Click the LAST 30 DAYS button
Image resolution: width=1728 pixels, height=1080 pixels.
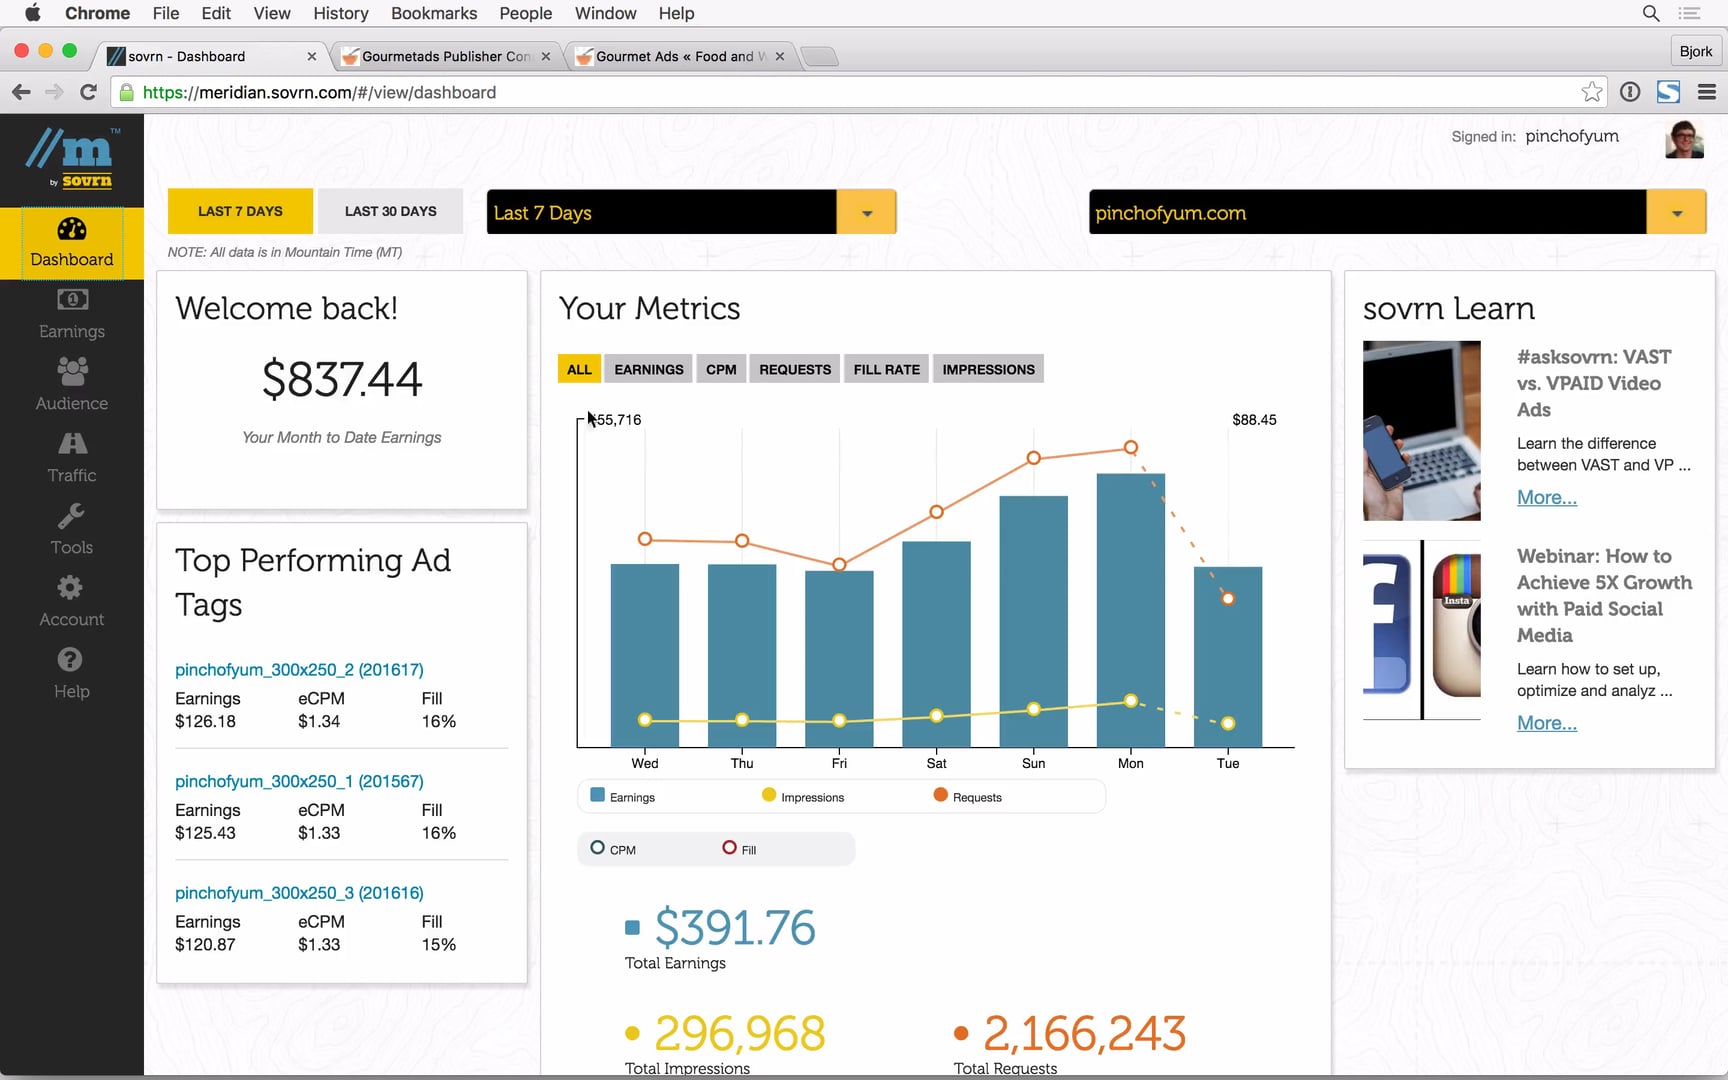point(391,211)
